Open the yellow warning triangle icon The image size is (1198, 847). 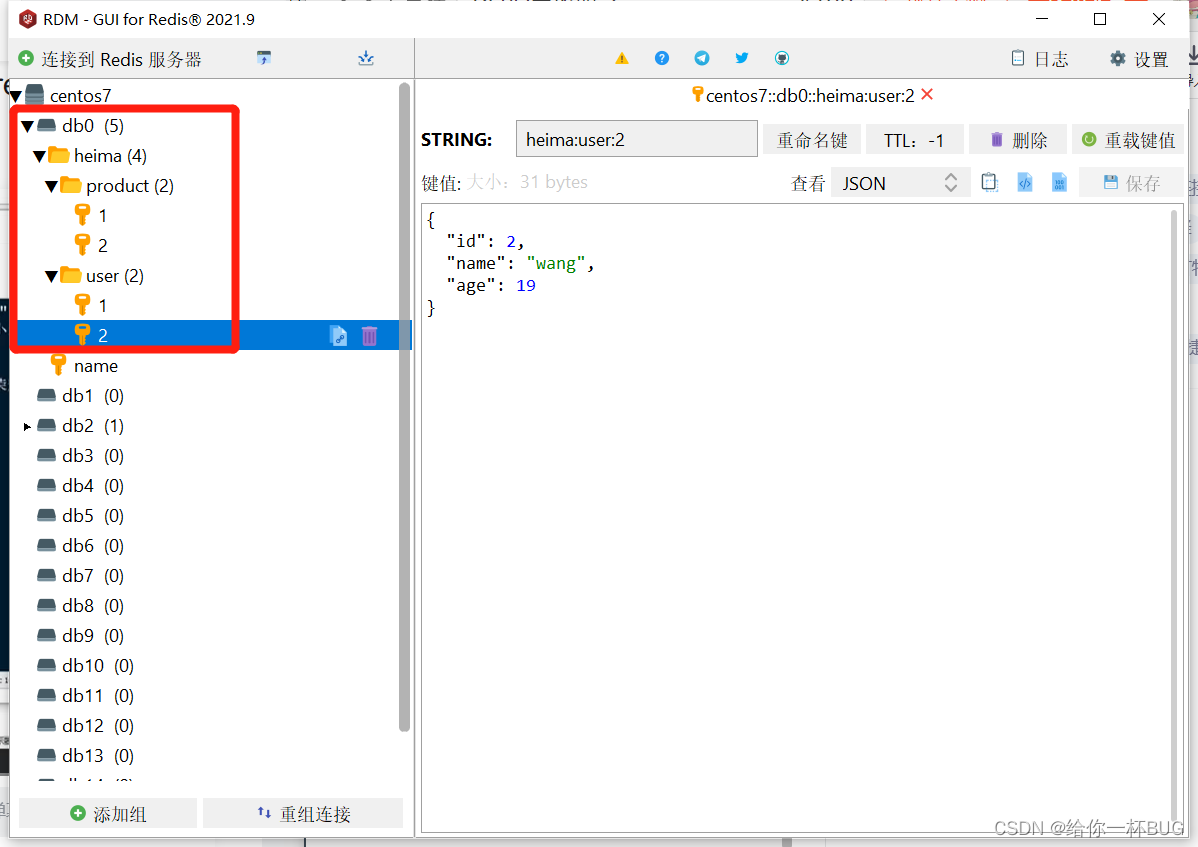(622, 58)
